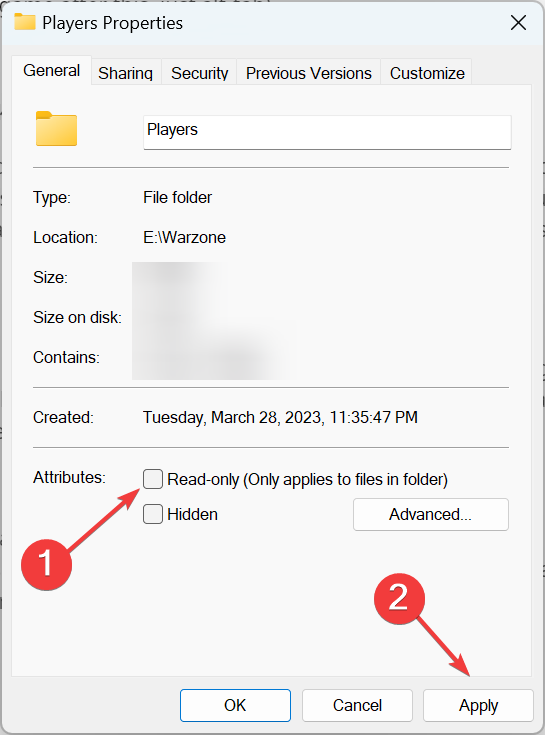This screenshot has width=545, height=735.
Task: Click Cancel to discard changes
Action: point(357,705)
